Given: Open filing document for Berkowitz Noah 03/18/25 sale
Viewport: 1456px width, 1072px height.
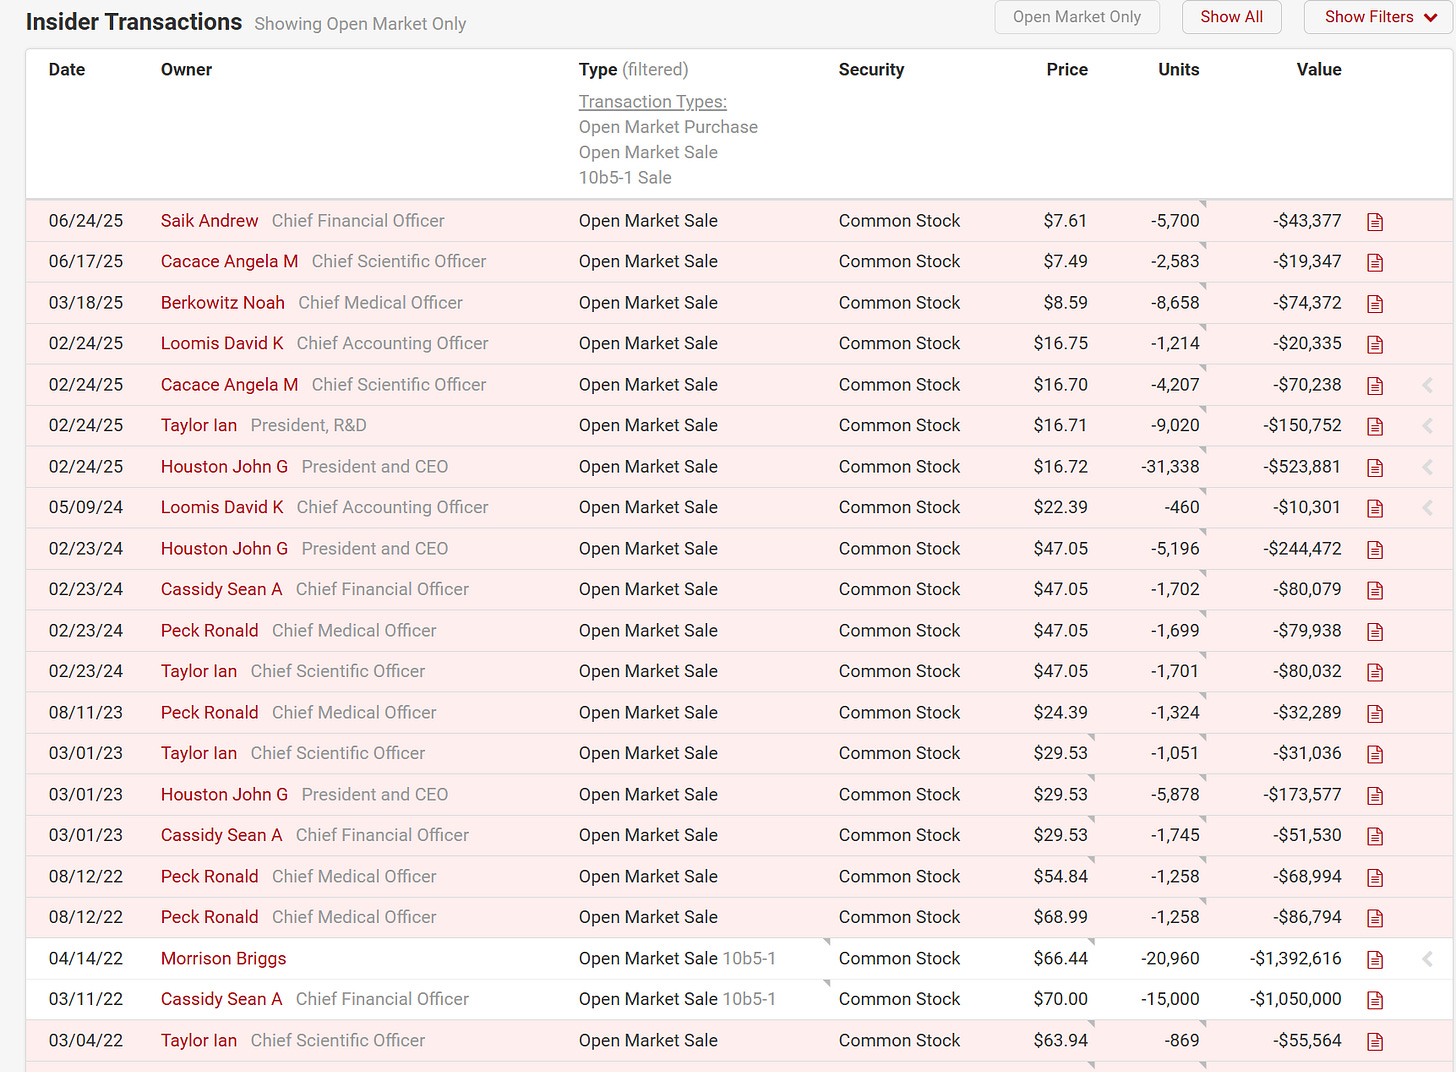Looking at the screenshot, I should [1375, 304].
